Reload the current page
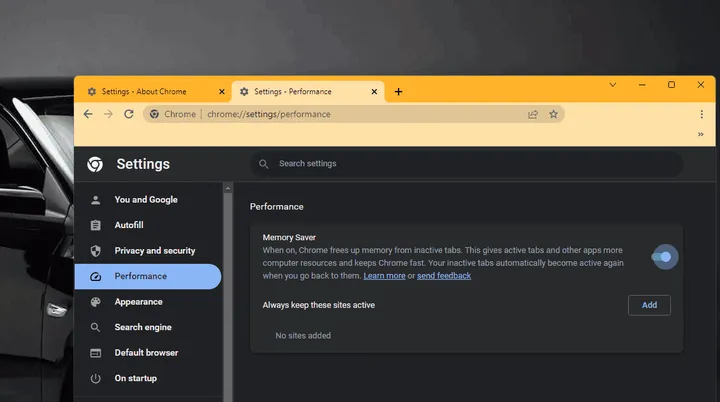 coord(129,114)
